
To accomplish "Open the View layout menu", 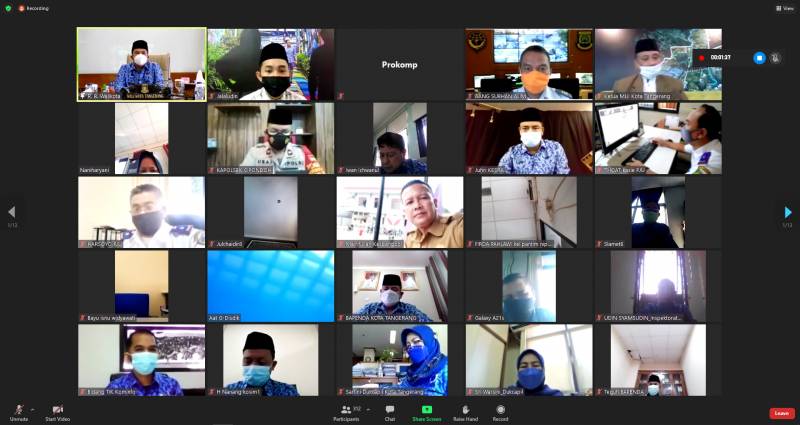I will 784,8.
